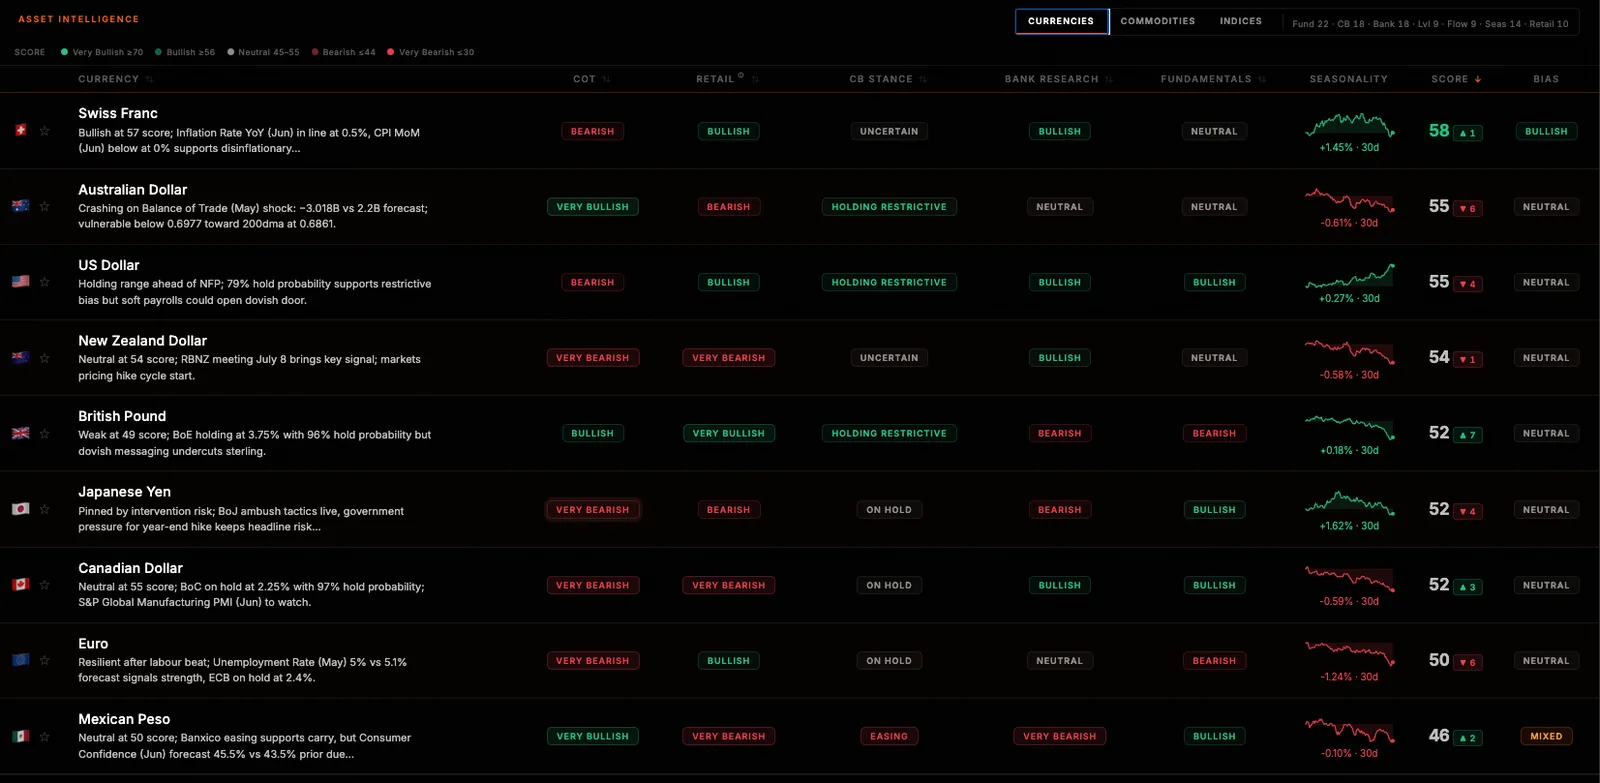
Task: Click British Pound score change +7 badge
Action: (x=1468, y=435)
